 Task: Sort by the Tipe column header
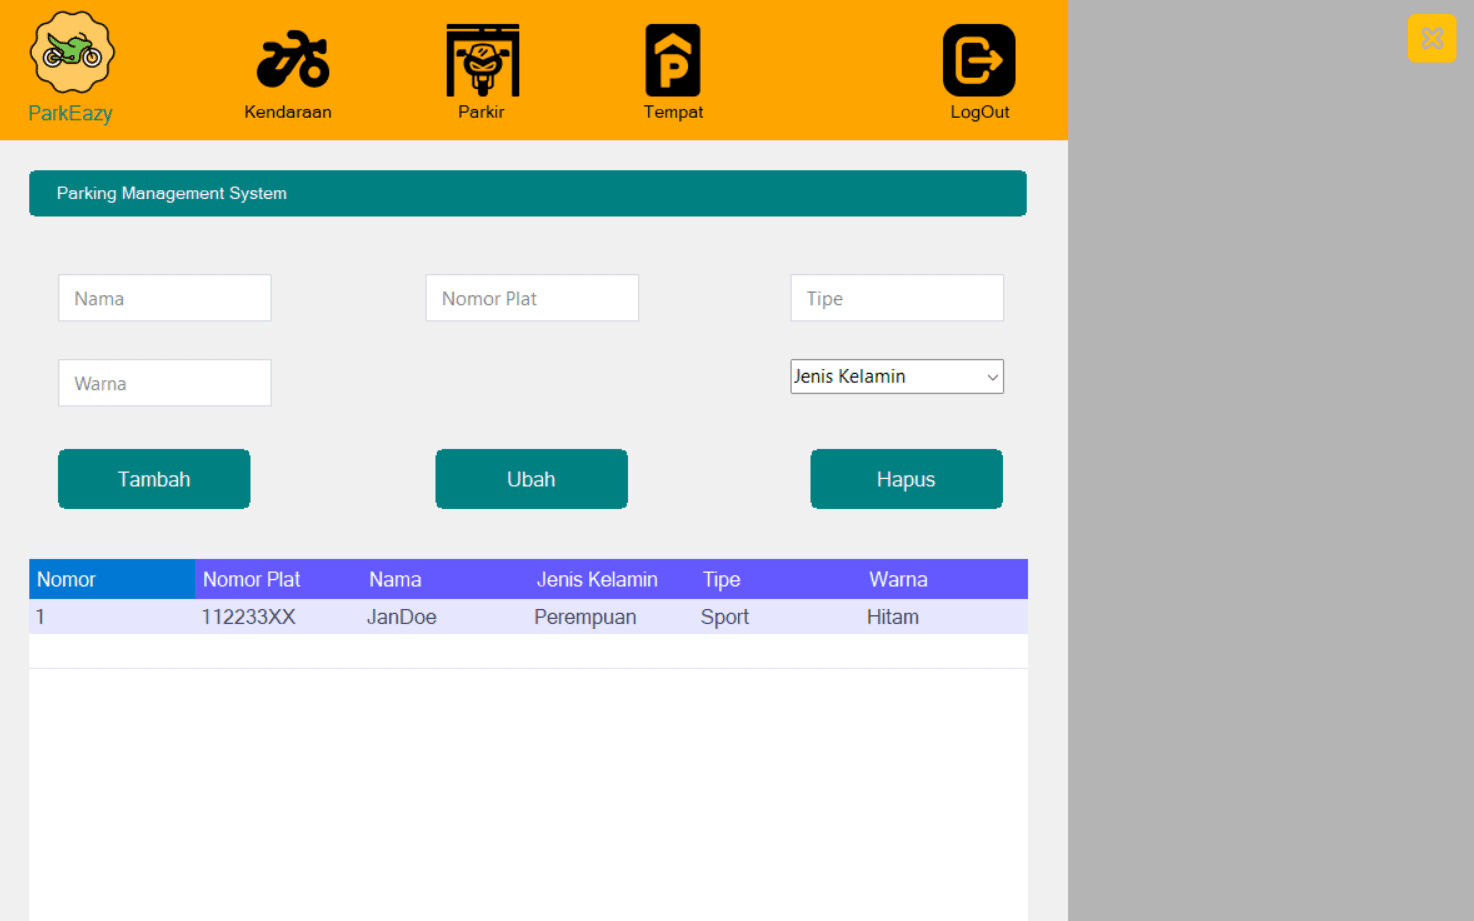coord(777,579)
